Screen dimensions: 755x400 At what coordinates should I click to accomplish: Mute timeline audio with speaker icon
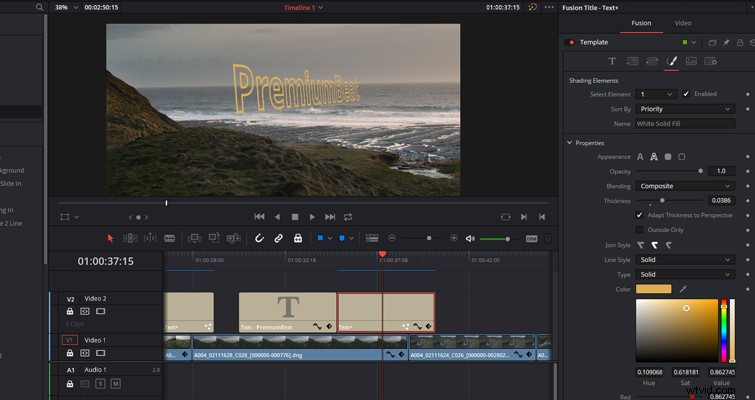[470, 239]
